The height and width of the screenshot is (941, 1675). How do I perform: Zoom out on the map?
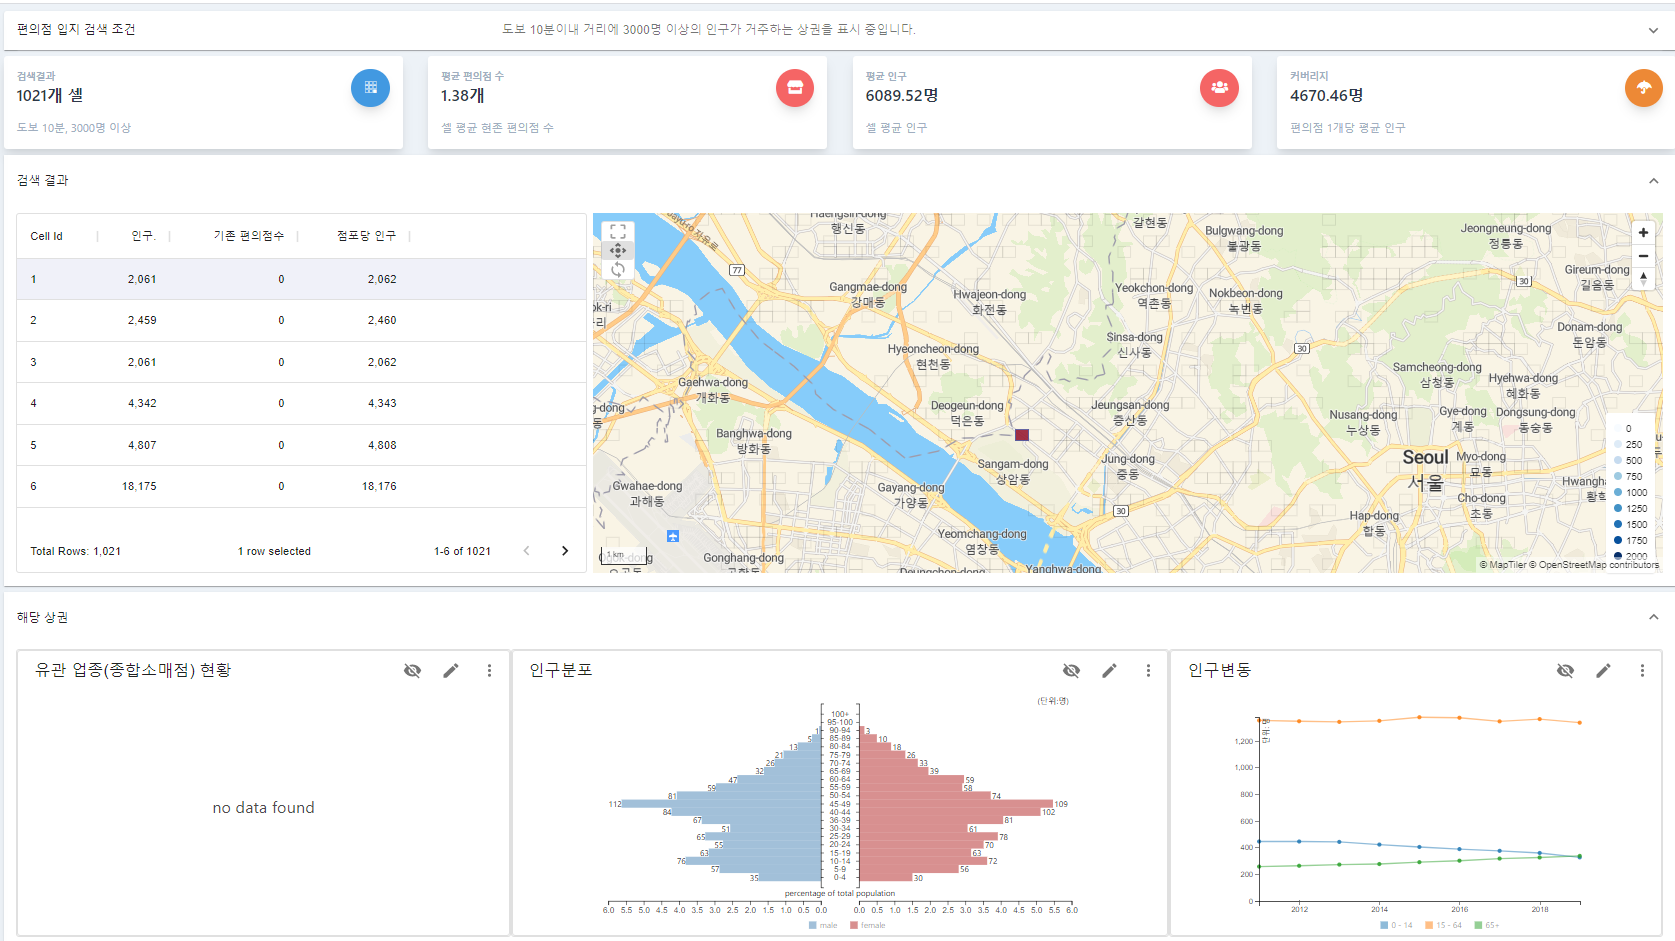click(x=1643, y=256)
